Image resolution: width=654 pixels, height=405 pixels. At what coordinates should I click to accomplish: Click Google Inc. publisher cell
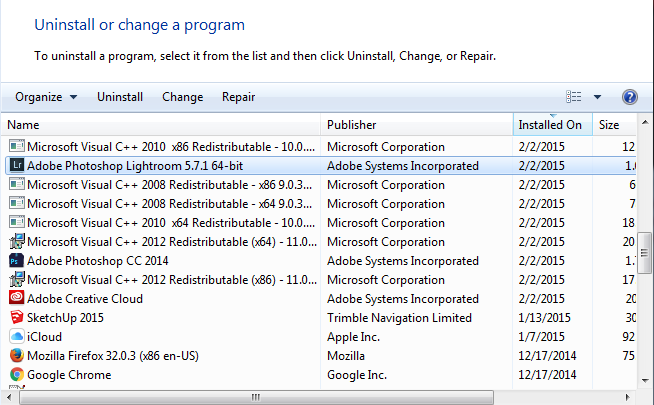coord(357,375)
